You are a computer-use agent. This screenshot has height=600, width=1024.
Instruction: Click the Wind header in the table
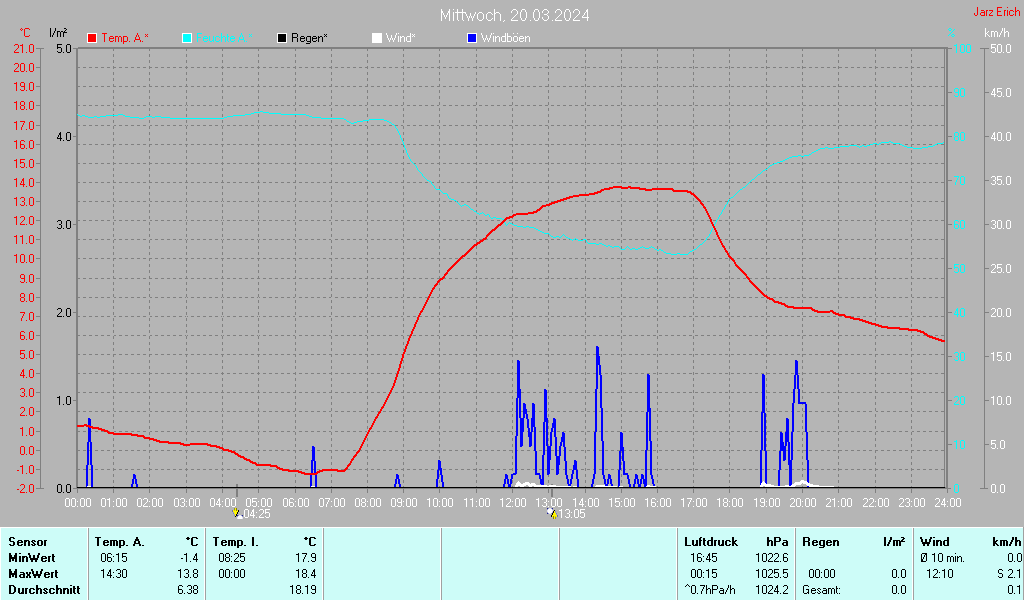[x=935, y=541]
